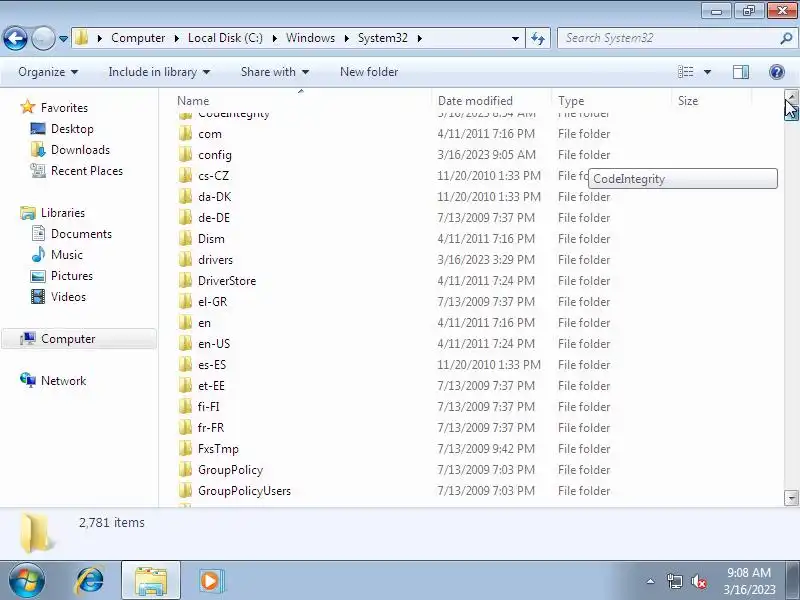Open the Organize menu
This screenshot has height=600, width=800.
[x=48, y=72]
